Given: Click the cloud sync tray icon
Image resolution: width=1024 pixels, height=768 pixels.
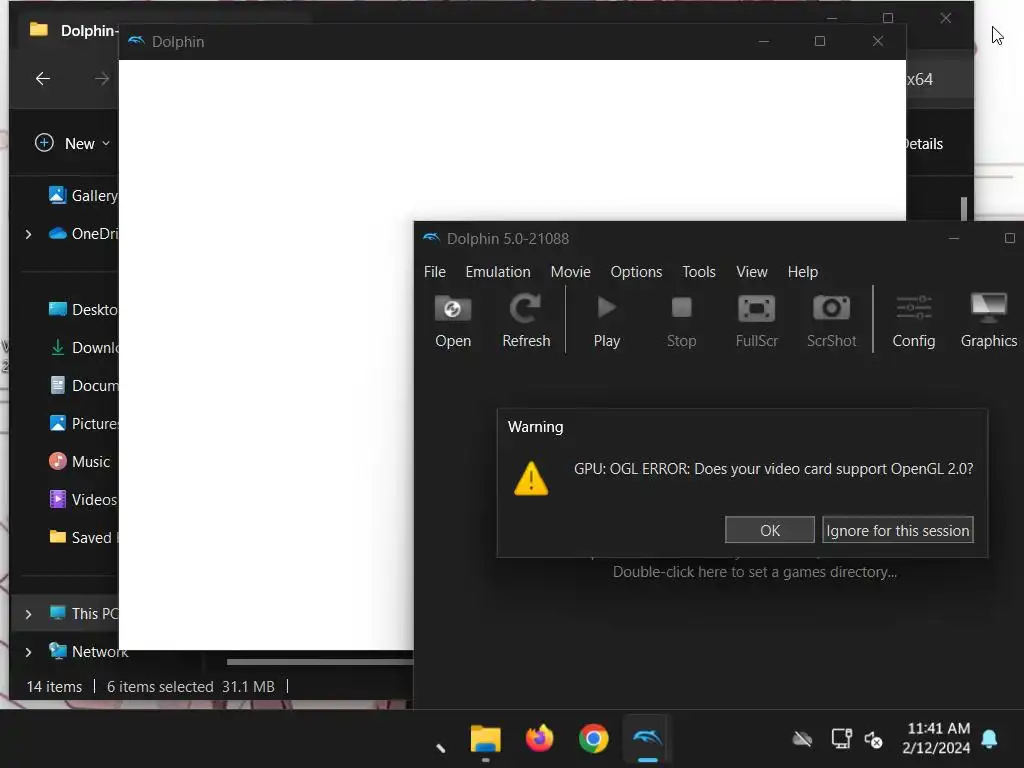Looking at the screenshot, I should (x=802, y=739).
